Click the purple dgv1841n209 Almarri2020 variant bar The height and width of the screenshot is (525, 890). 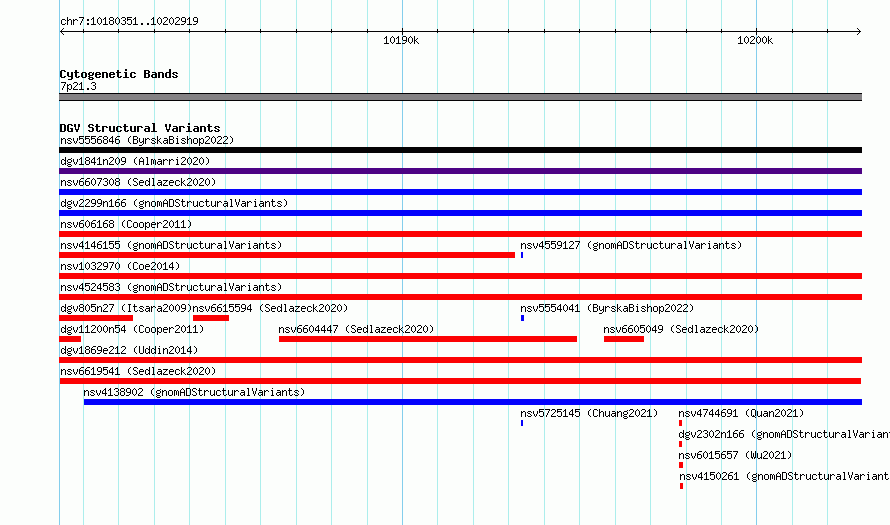(460, 171)
